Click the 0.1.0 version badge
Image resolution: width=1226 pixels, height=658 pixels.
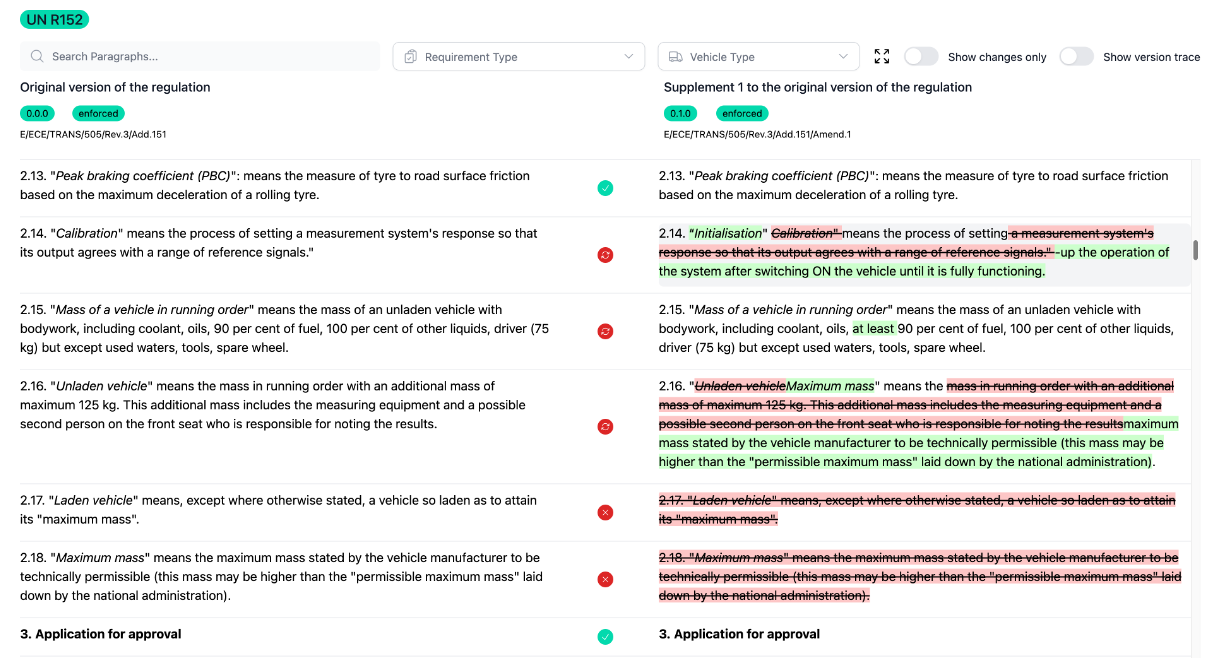680,113
